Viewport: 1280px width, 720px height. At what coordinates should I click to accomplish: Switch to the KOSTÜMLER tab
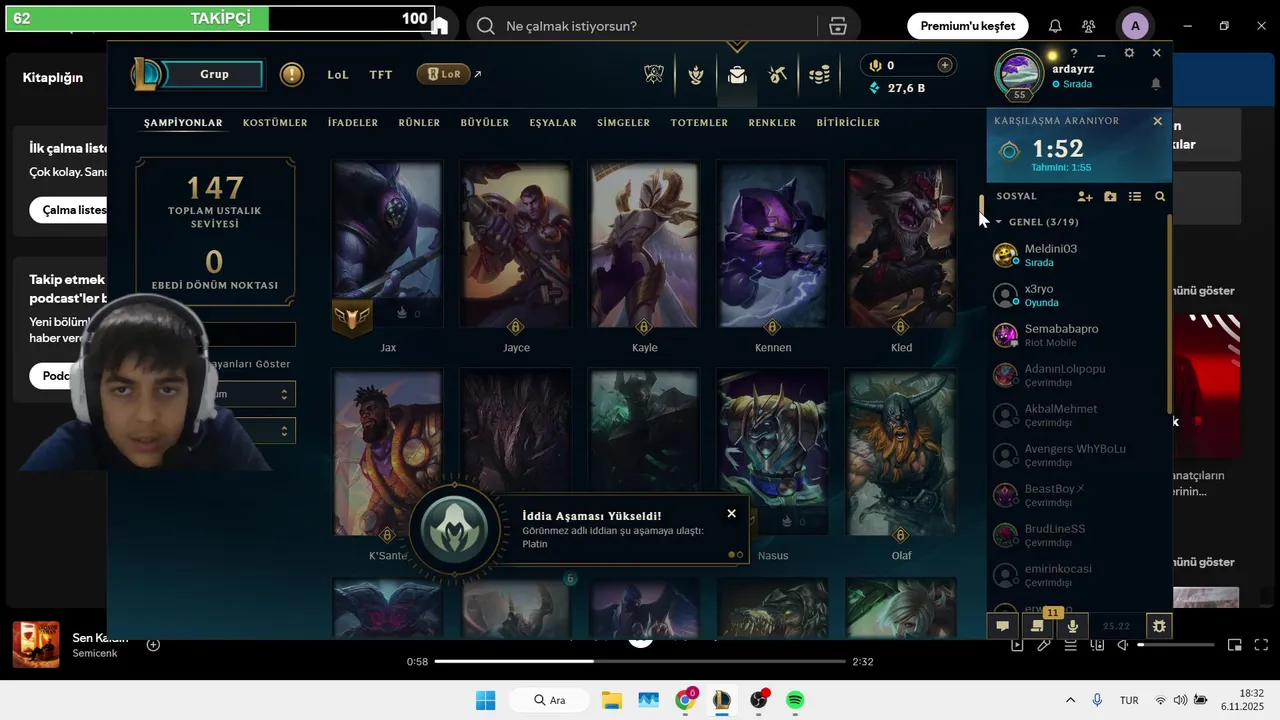tap(275, 123)
